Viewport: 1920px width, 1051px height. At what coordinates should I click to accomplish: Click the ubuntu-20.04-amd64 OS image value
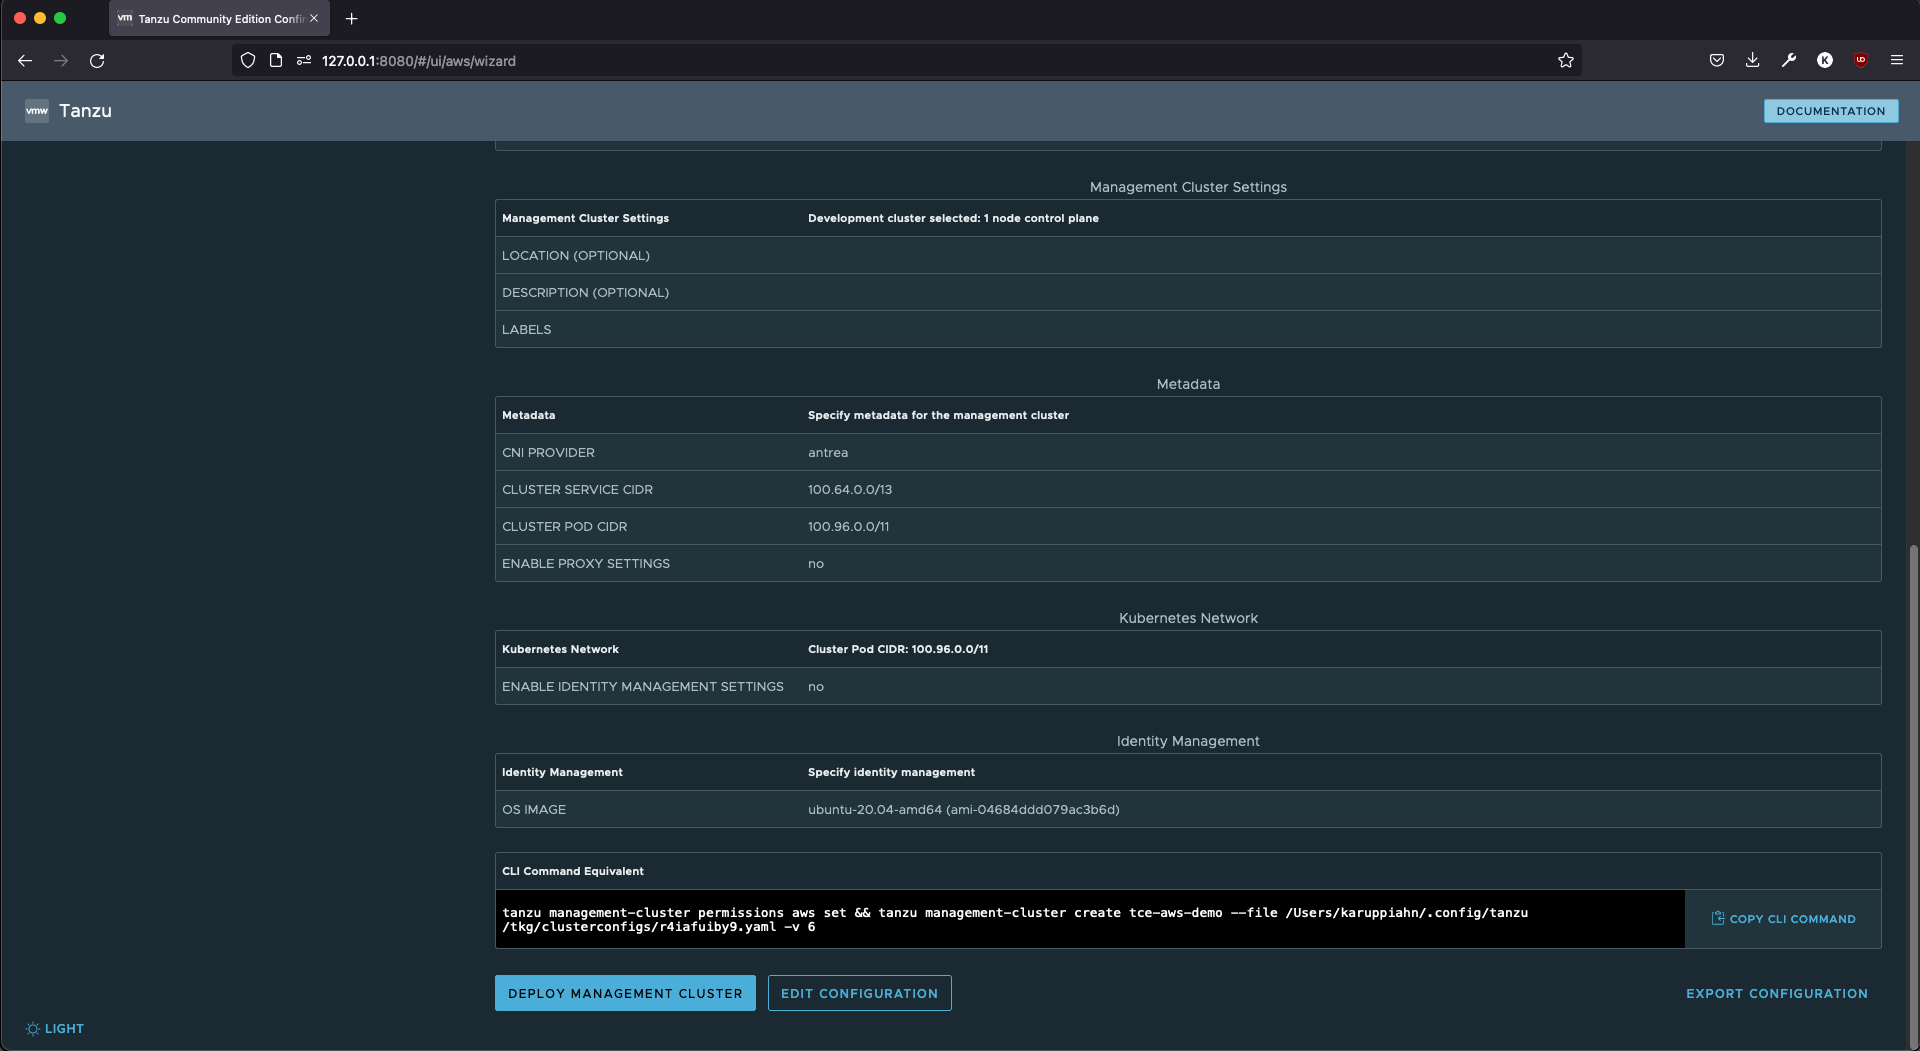[964, 810]
